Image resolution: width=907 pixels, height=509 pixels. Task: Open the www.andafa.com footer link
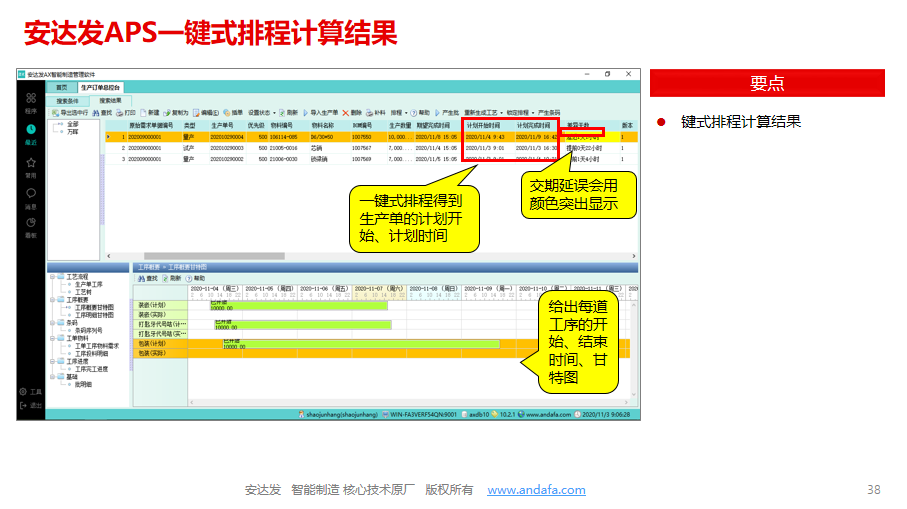coord(536,490)
